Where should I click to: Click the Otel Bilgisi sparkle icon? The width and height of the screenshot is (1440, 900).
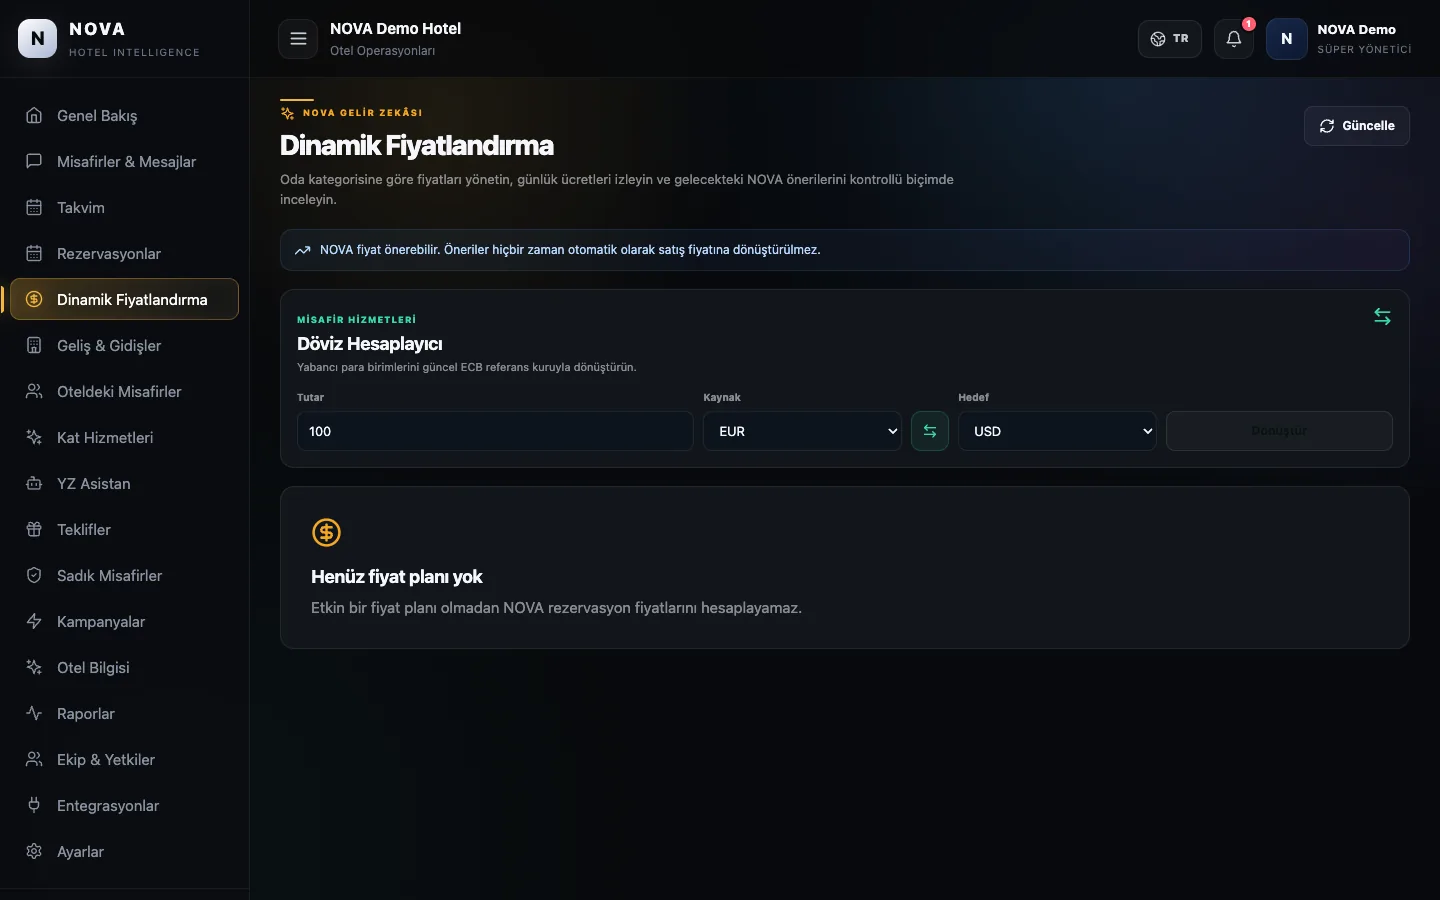click(x=34, y=667)
